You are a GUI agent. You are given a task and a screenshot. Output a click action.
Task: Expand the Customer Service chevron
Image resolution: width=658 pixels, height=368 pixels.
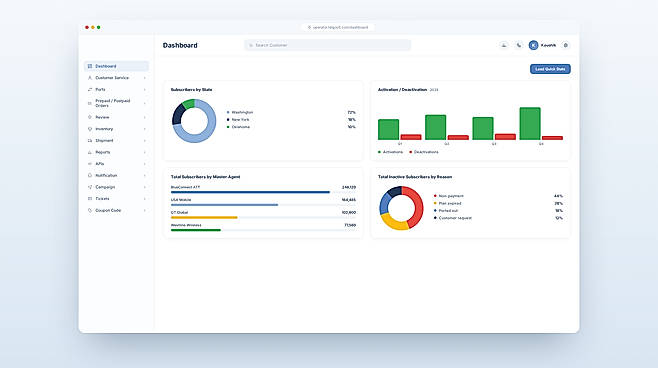(x=145, y=78)
